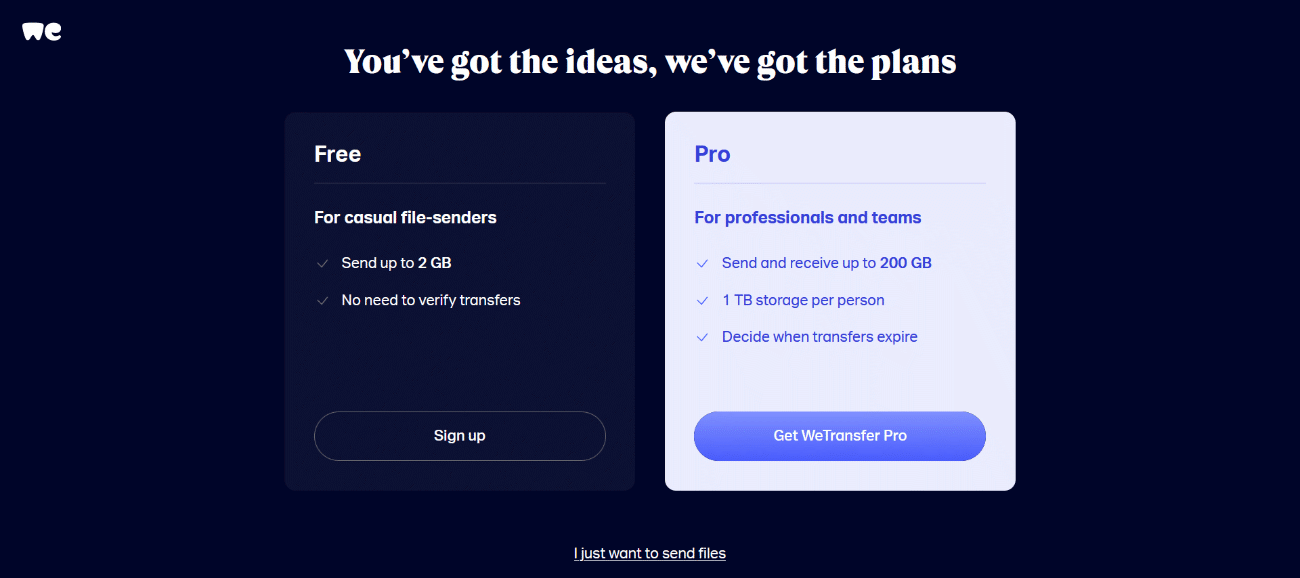Screen dimensions: 1300x578
Task: Click the For casual file-senders label
Action: click(405, 217)
